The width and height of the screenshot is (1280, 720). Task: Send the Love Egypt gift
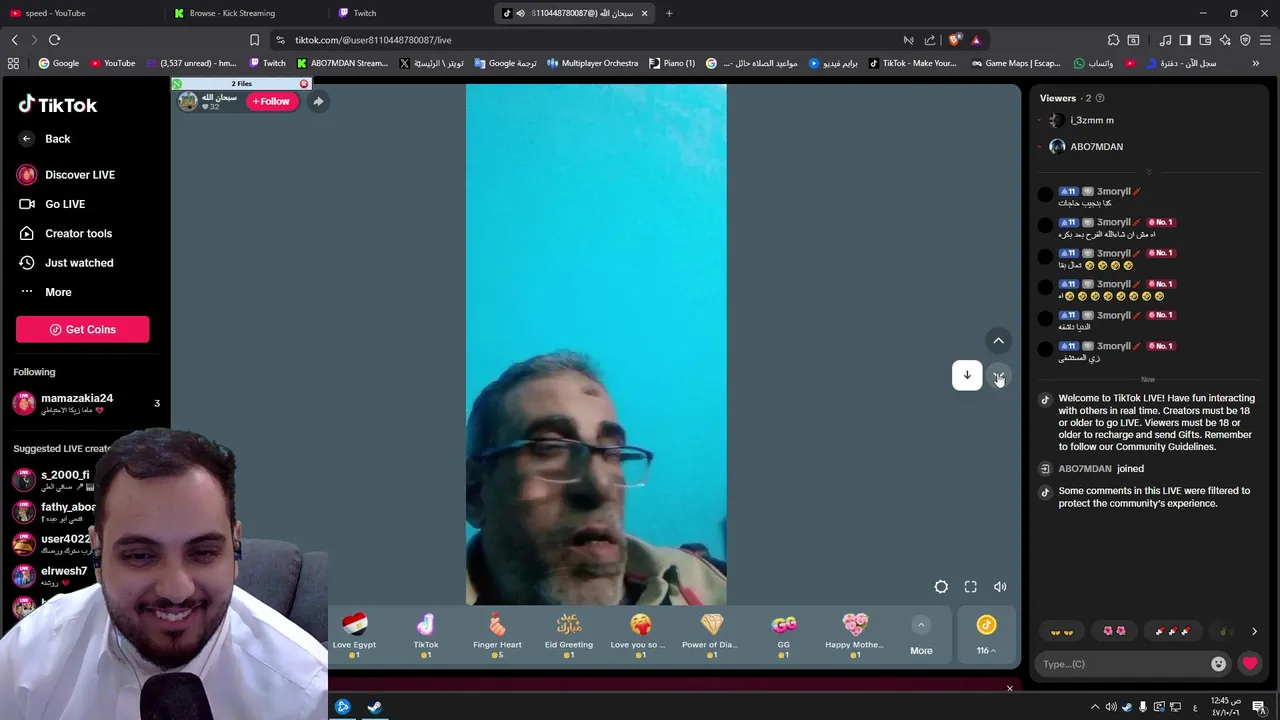354,635
